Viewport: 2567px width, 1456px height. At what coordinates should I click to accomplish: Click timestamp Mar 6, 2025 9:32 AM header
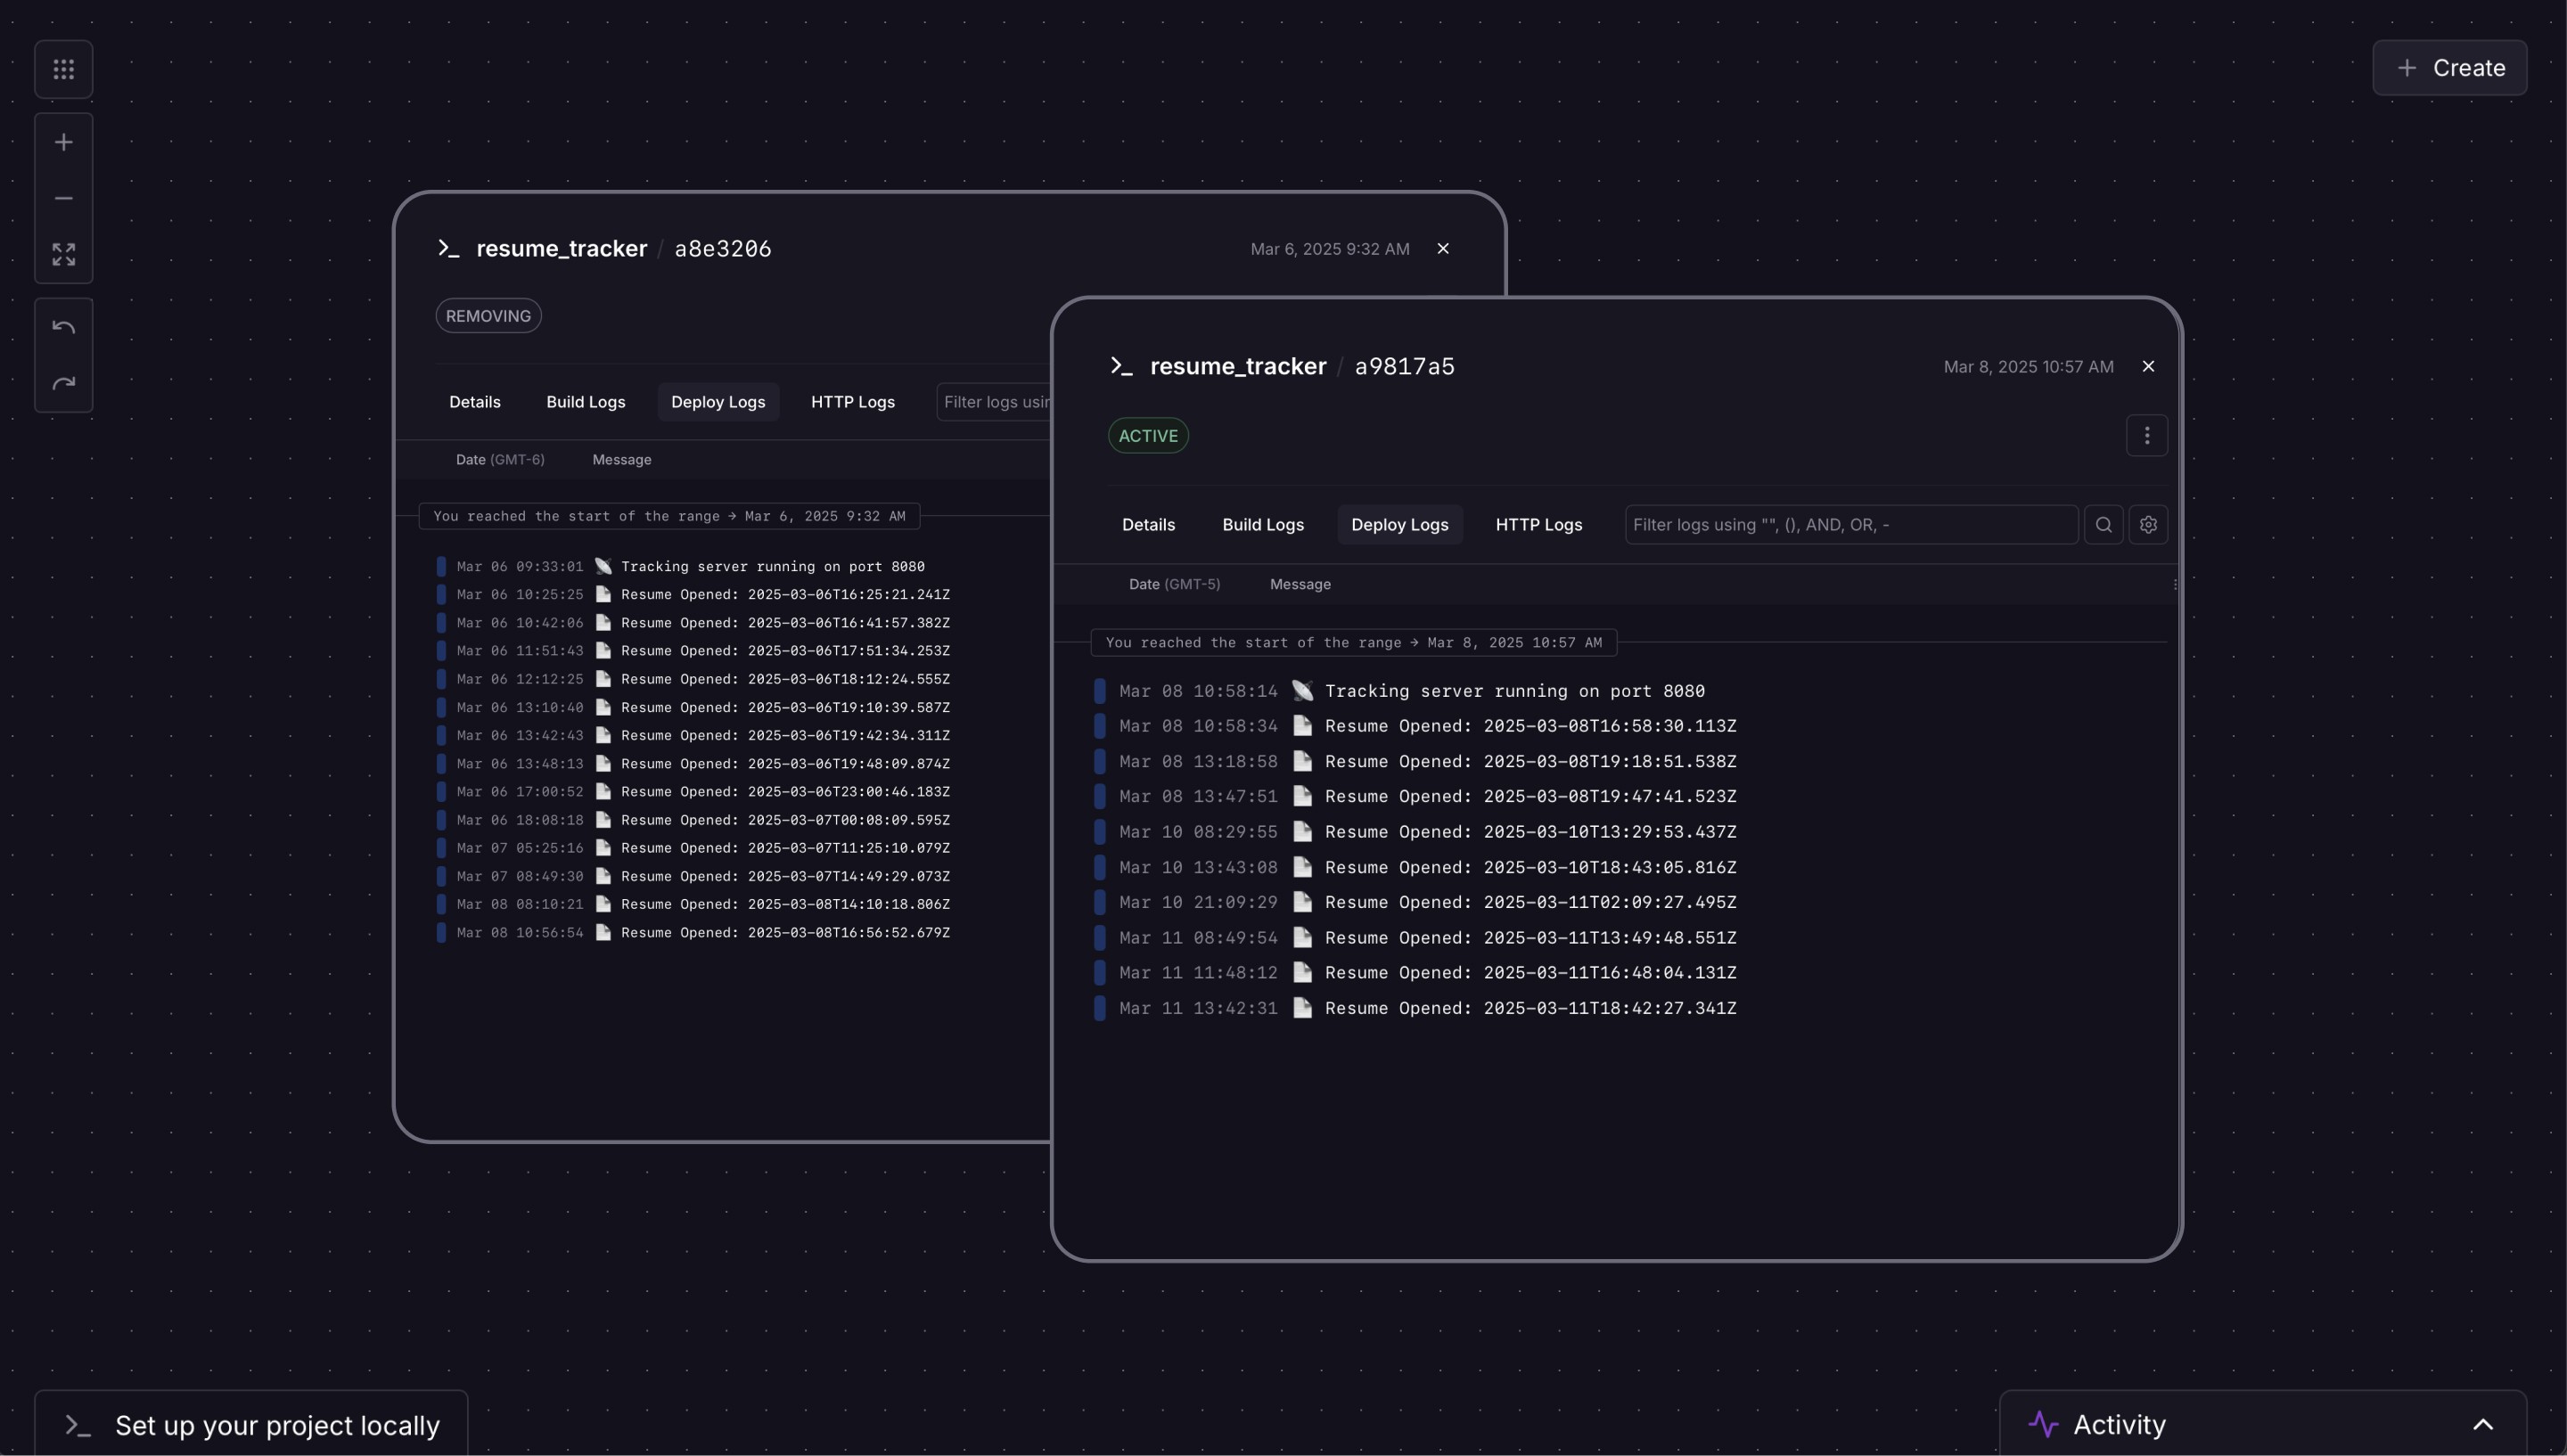1330,249
